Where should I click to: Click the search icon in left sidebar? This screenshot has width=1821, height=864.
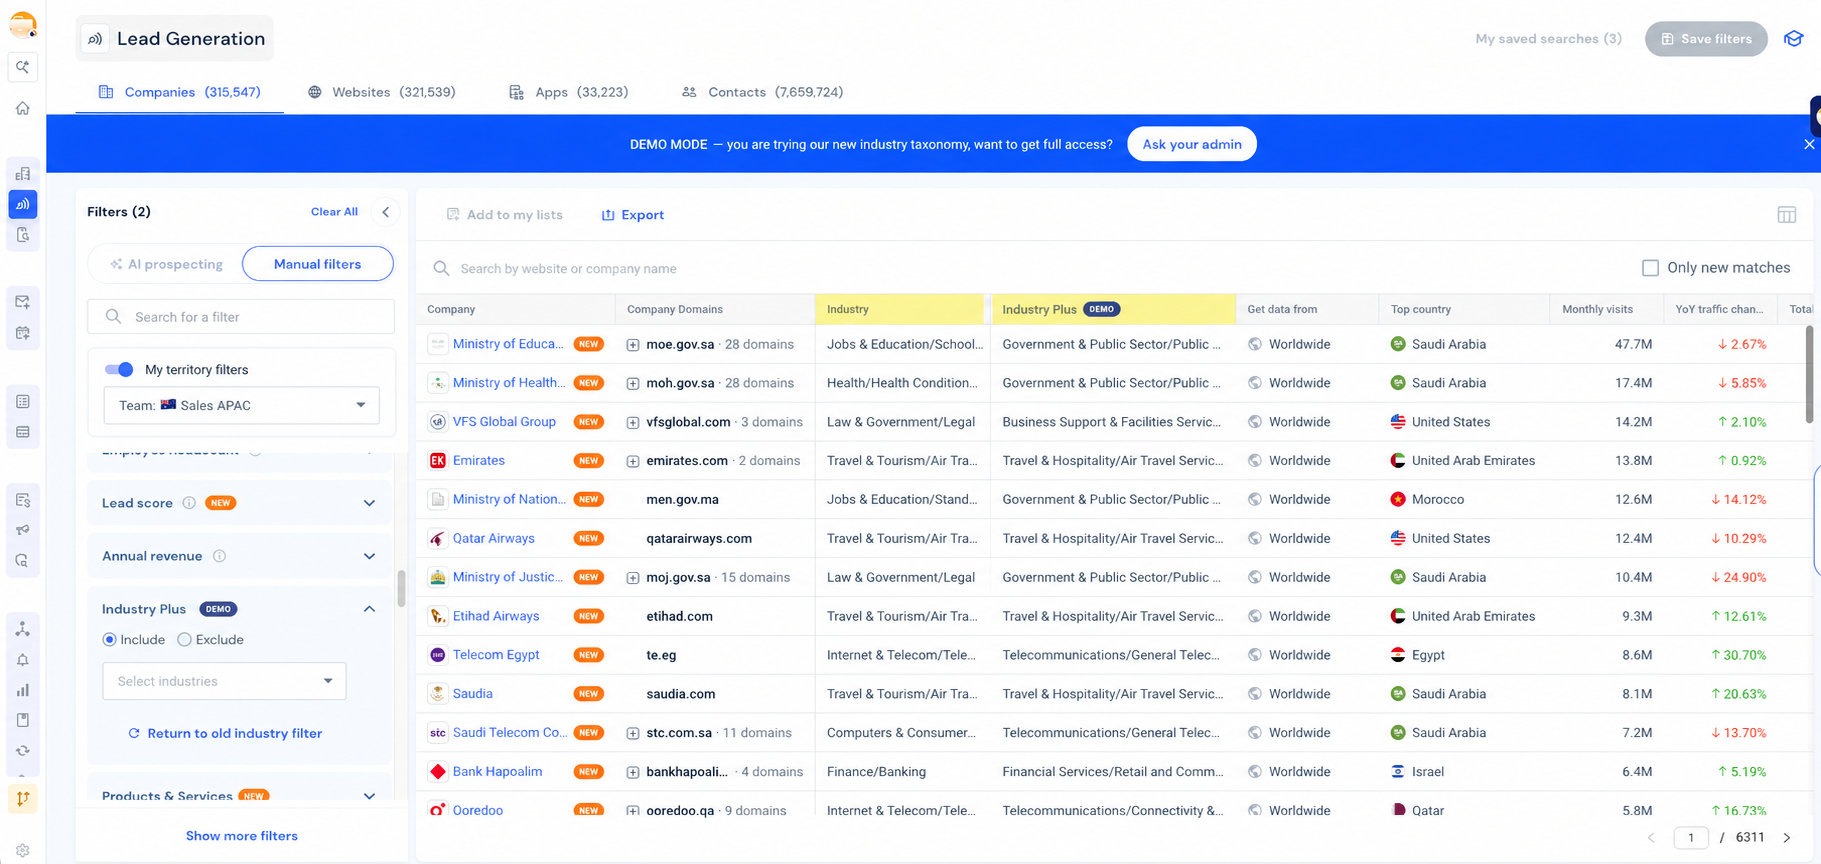pyautogui.click(x=22, y=67)
